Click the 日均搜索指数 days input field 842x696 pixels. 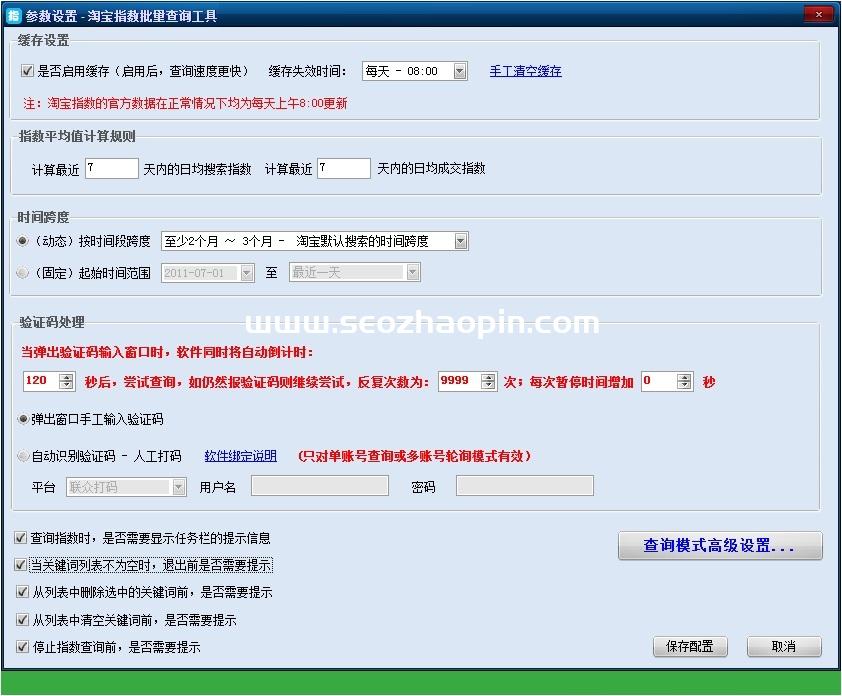(x=112, y=169)
